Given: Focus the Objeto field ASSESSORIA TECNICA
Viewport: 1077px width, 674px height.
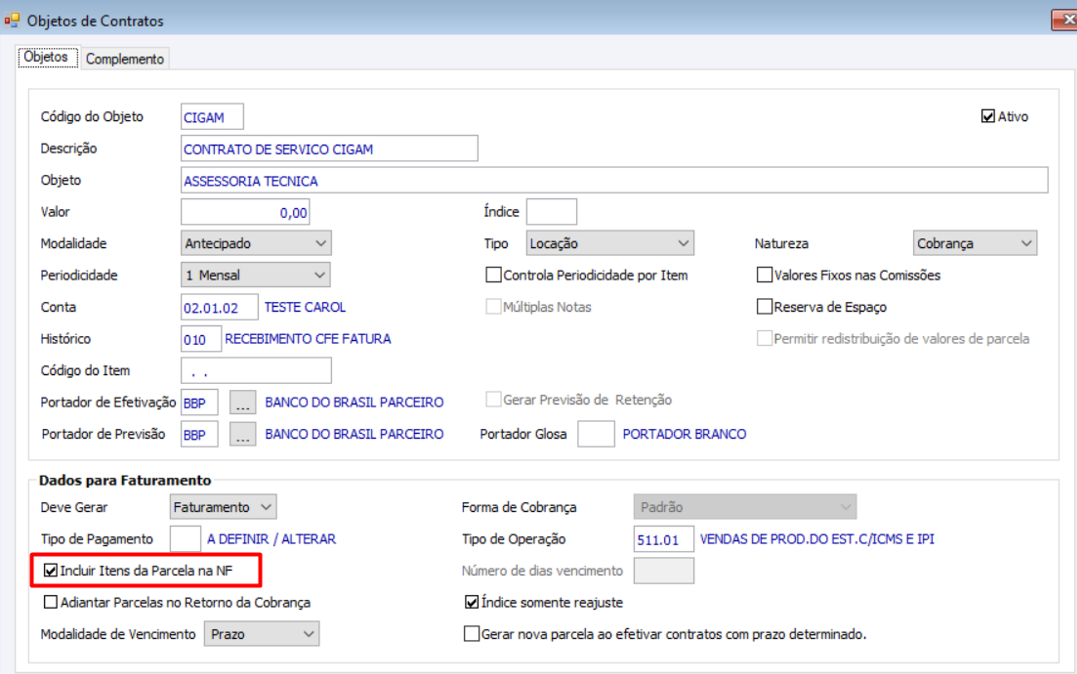Looking at the screenshot, I should (615, 180).
